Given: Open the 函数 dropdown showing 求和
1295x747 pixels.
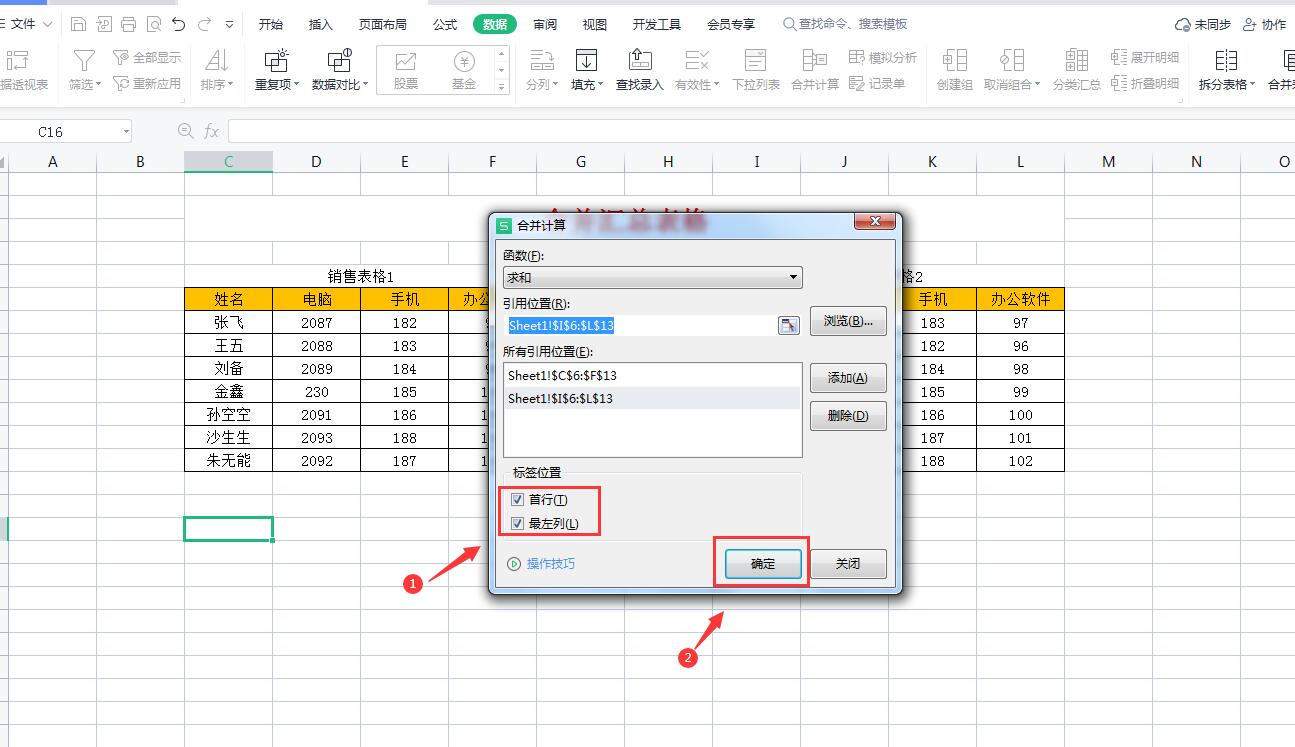Looking at the screenshot, I should coord(652,278).
